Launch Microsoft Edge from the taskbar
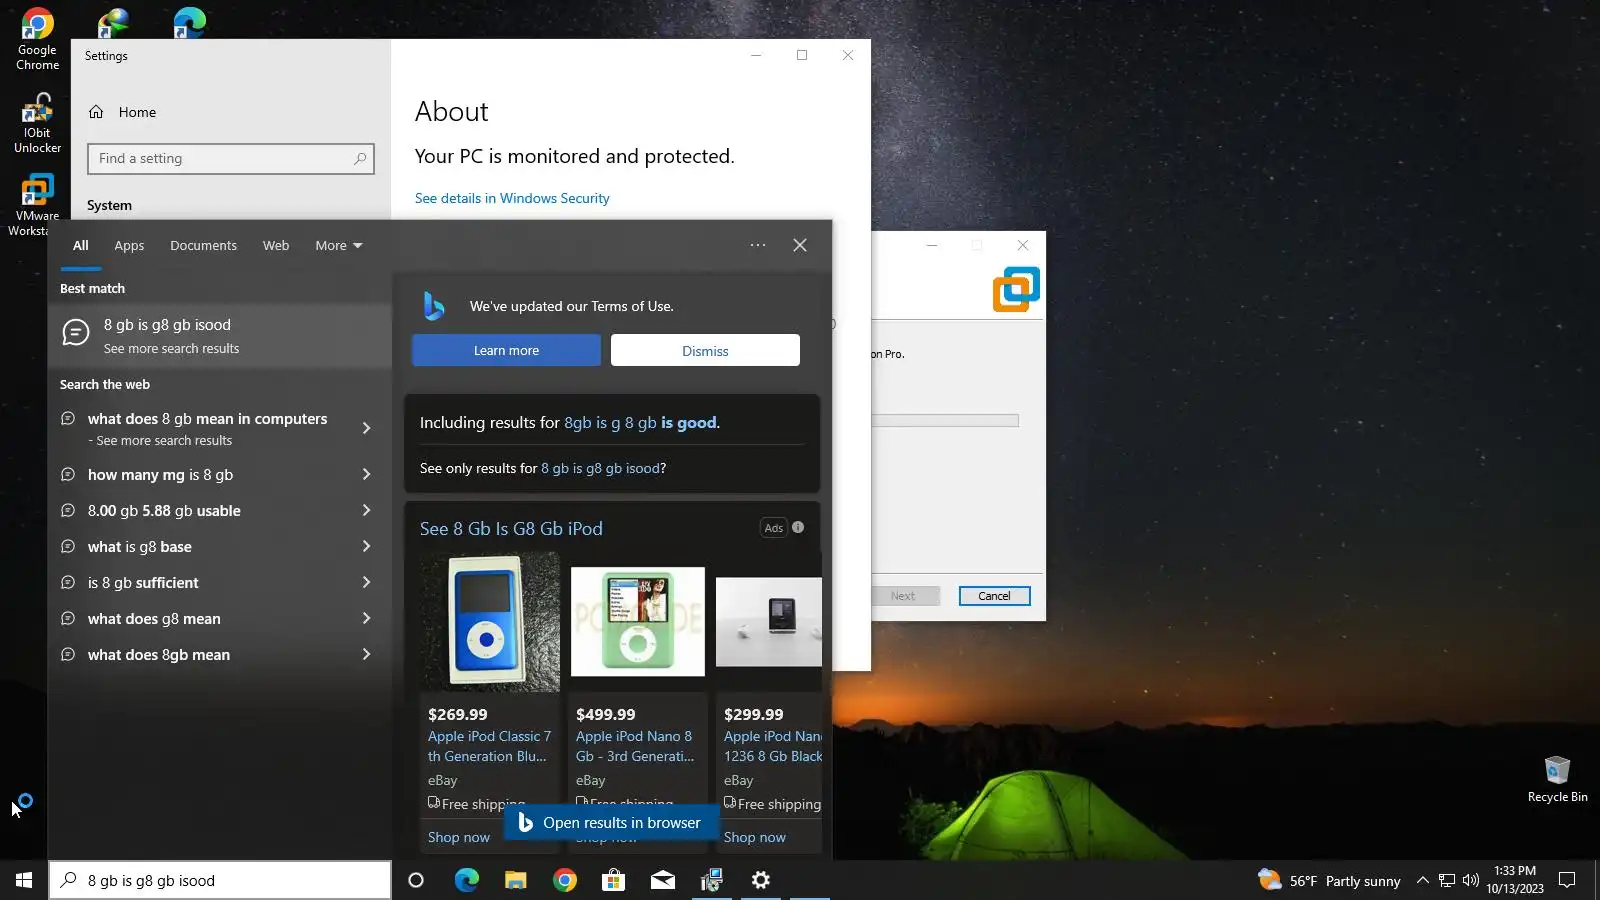The image size is (1600, 900). 466,880
